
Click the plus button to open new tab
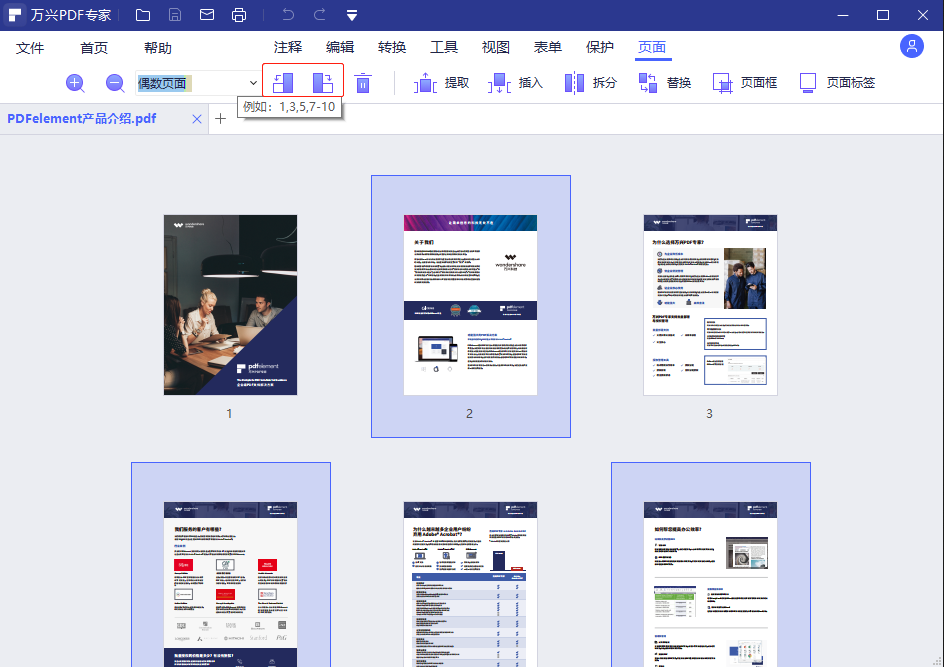coord(220,118)
